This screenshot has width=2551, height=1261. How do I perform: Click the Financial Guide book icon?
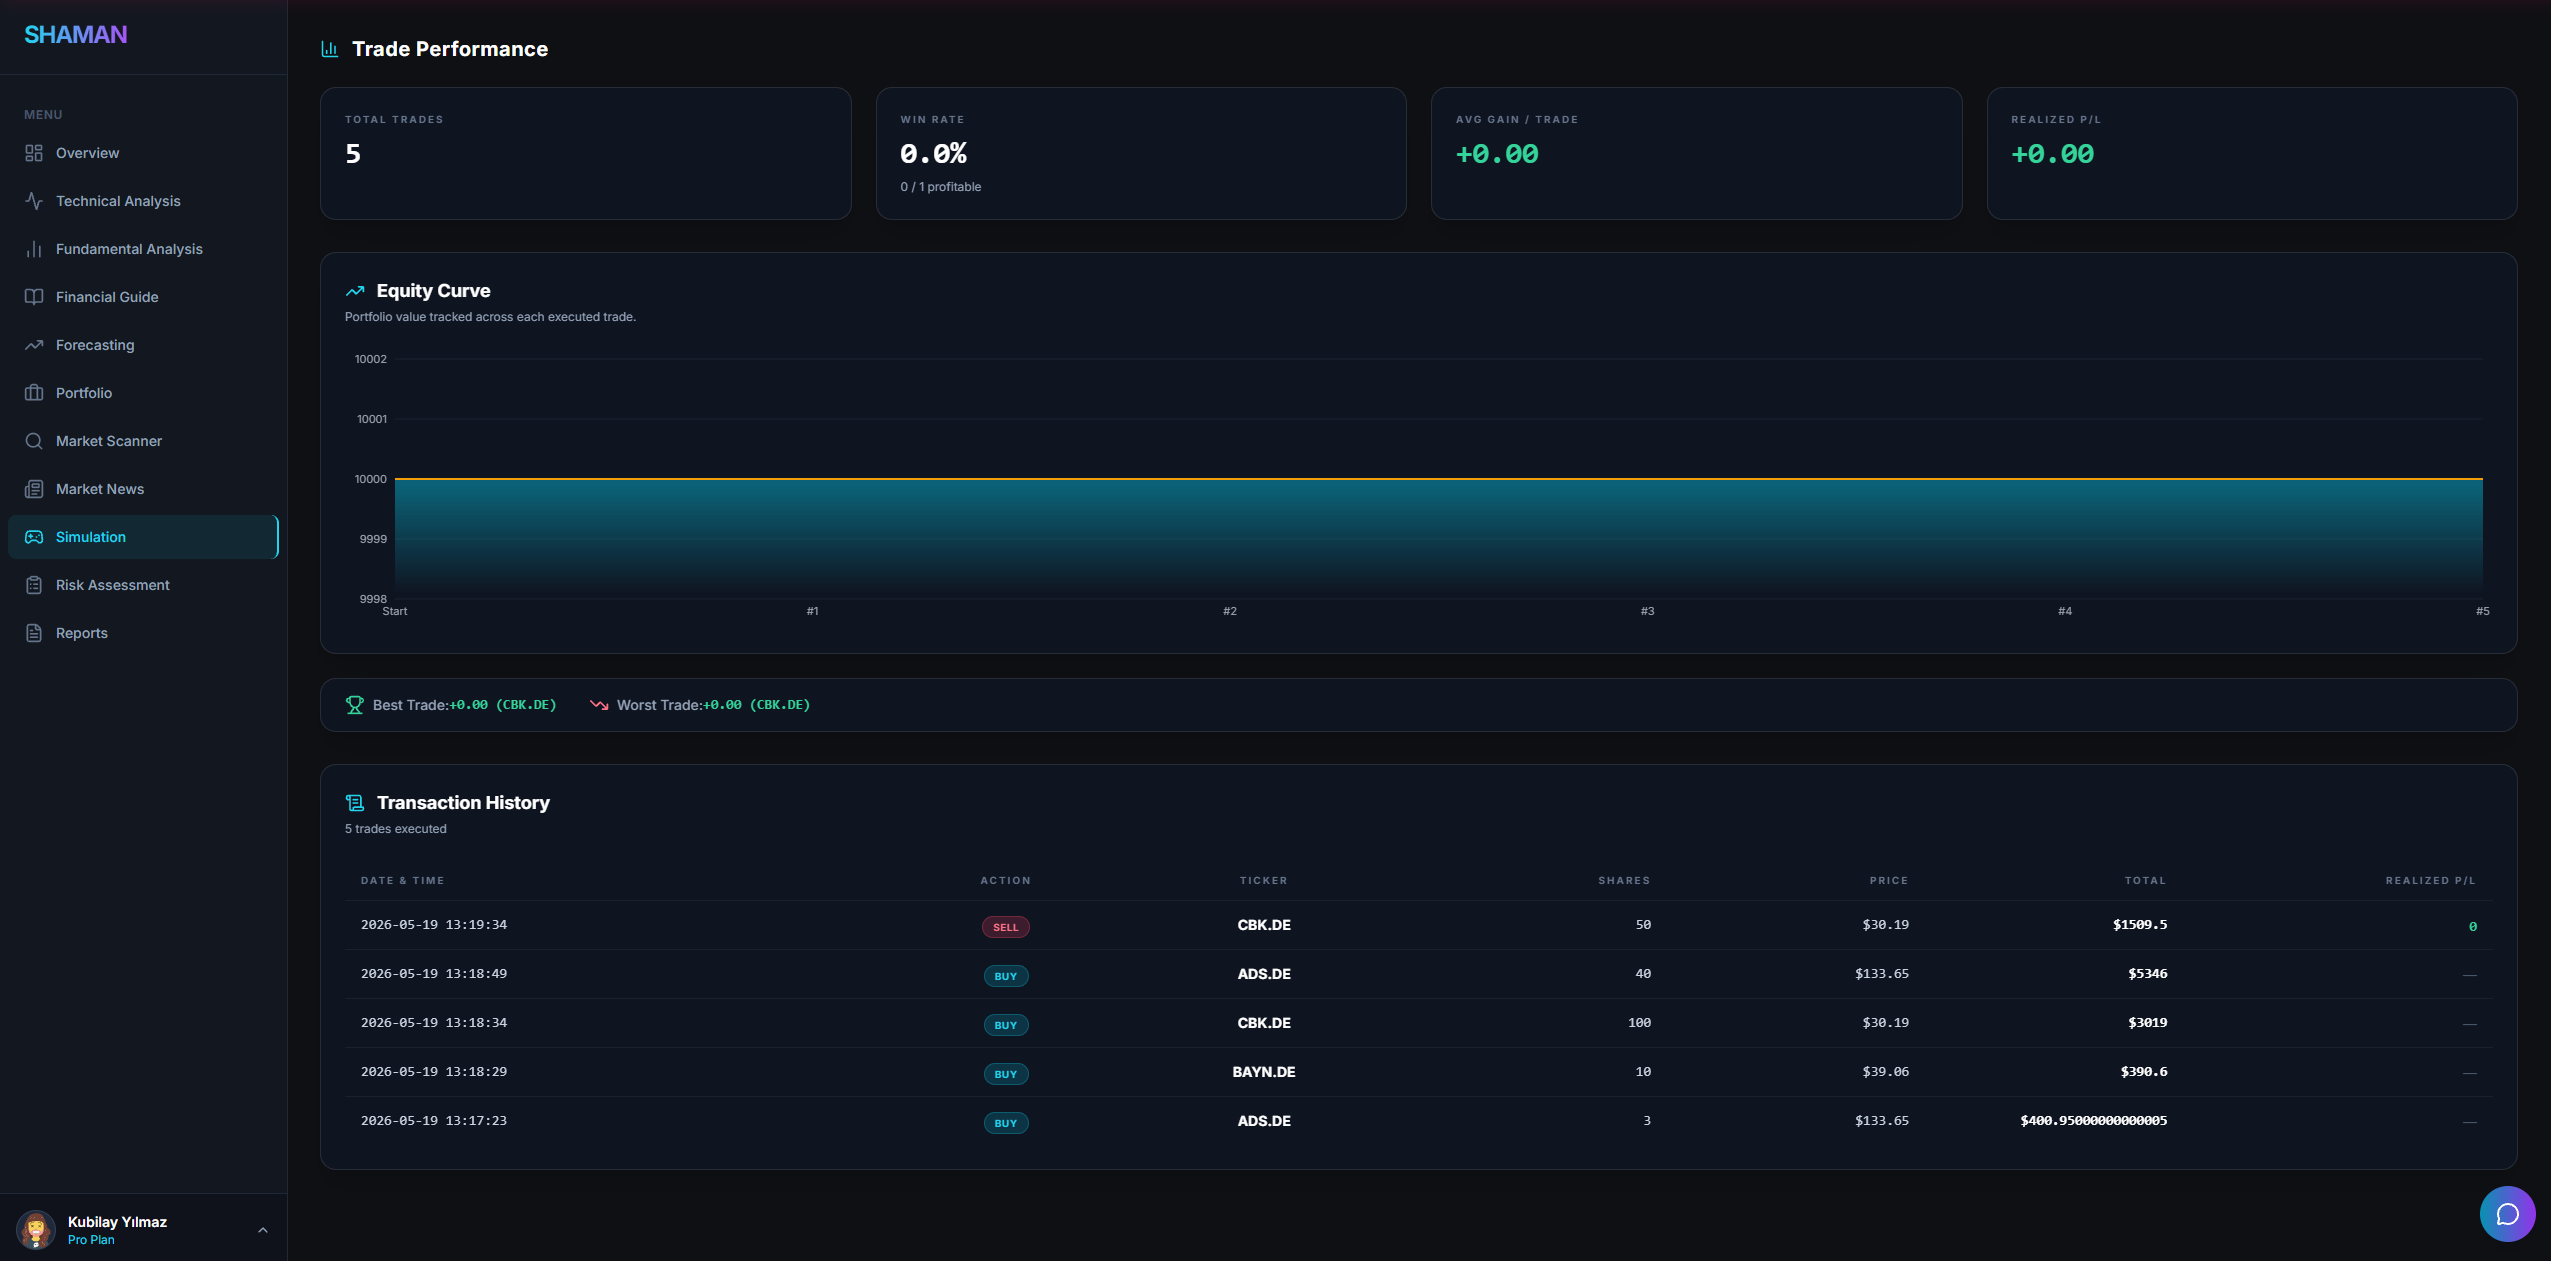[x=34, y=297]
